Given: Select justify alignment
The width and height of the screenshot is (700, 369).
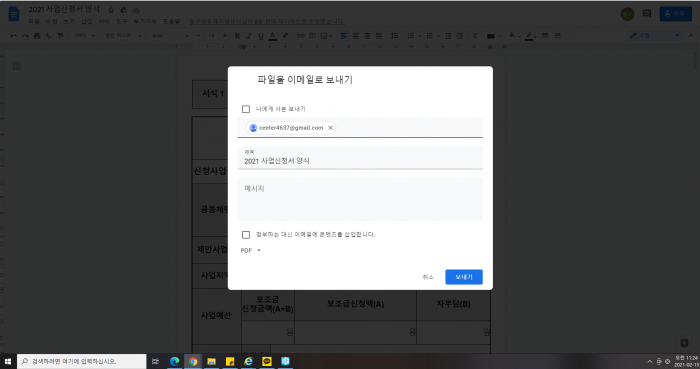Looking at the screenshot, I should pyautogui.click(x=379, y=36).
